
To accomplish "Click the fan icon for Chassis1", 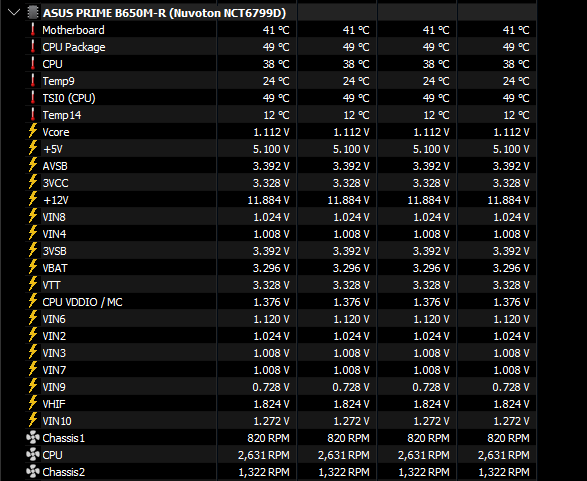I will [33, 438].
